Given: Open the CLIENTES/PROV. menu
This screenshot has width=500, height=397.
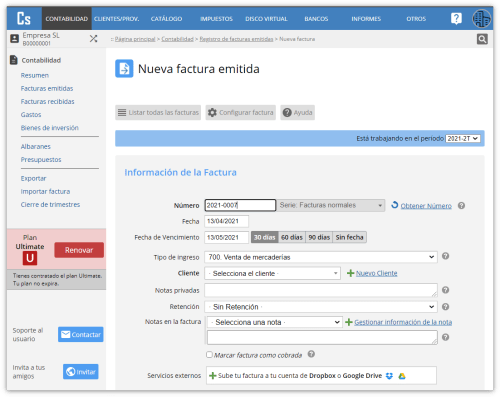Looking at the screenshot, I should (x=116, y=19).
